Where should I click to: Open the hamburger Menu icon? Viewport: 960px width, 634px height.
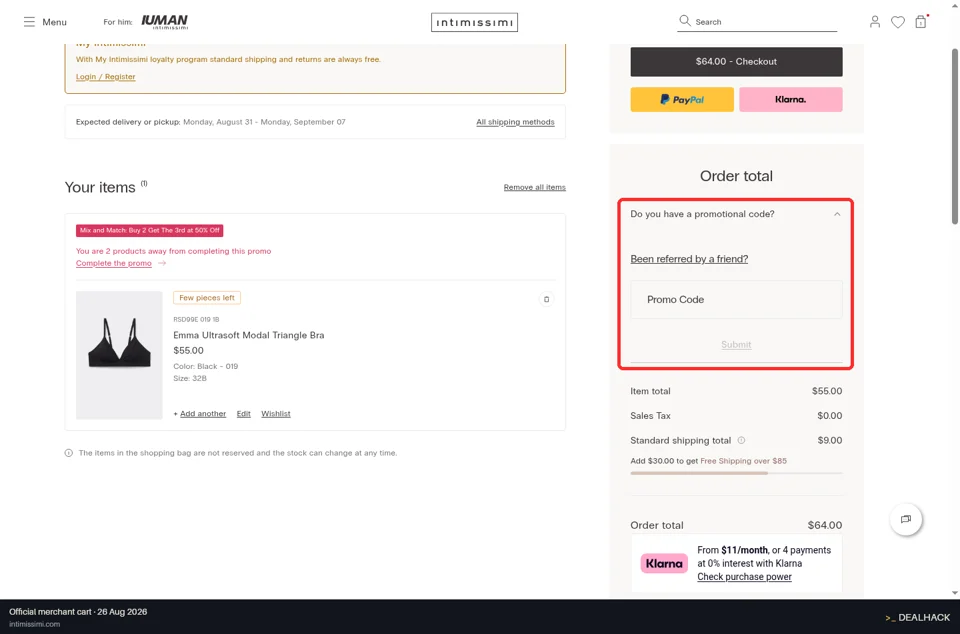coord(29,22)
